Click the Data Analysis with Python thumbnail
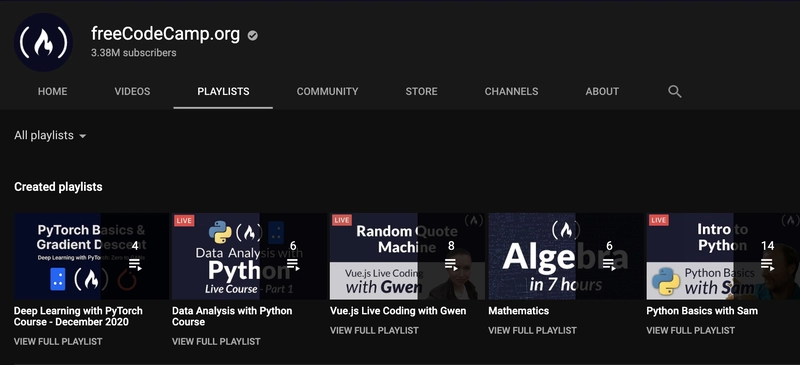800x365 pixels. coord(249,256)
